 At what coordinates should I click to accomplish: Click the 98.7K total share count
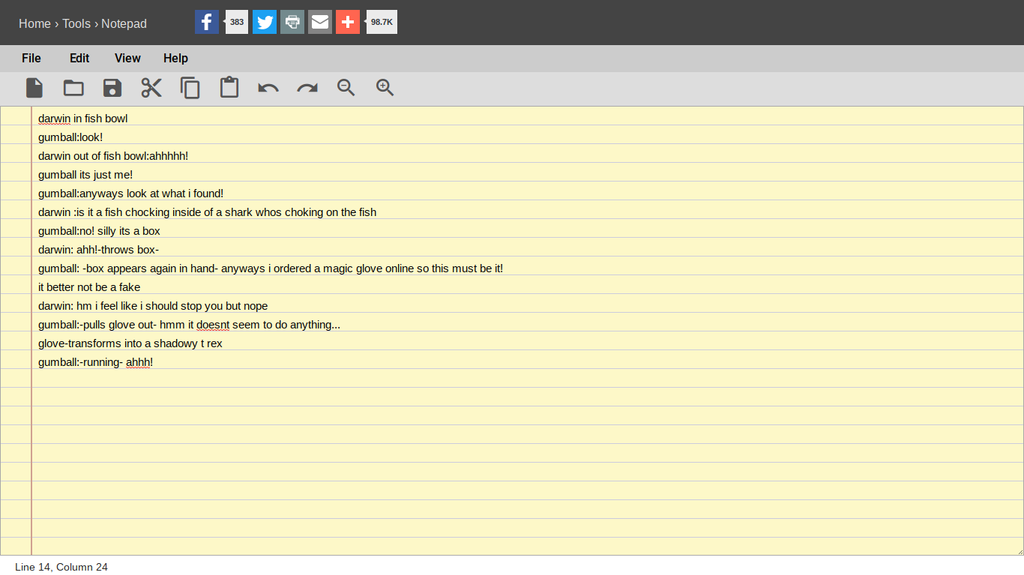381,22
